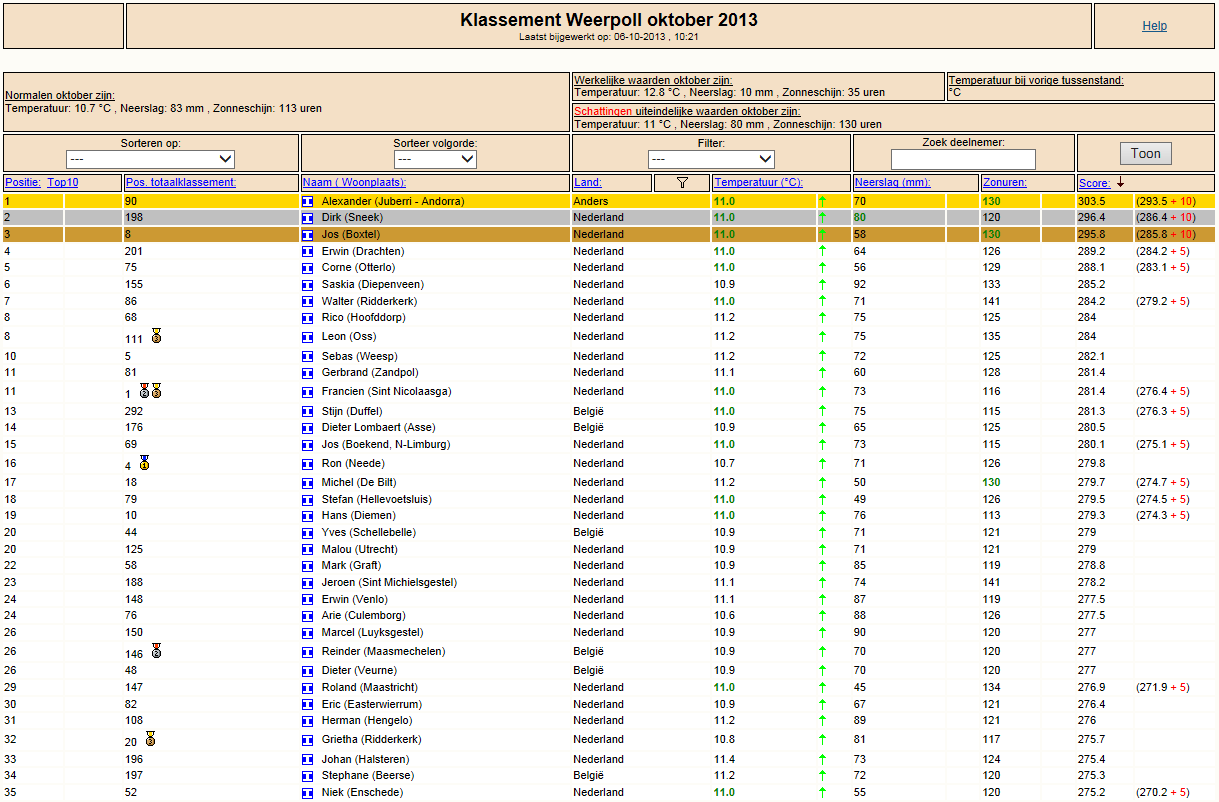Viewport: 1219px width, 802px height.
Task: Click the green up arrow in Saskia (Diepenveen) row
Action: tap(822, 284)
